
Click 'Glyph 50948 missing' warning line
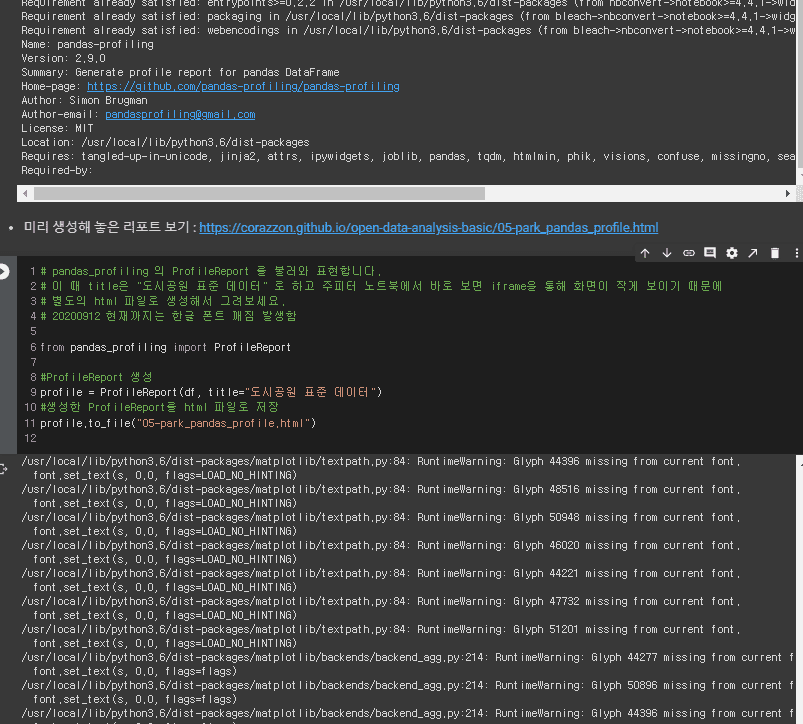[381, 518]
